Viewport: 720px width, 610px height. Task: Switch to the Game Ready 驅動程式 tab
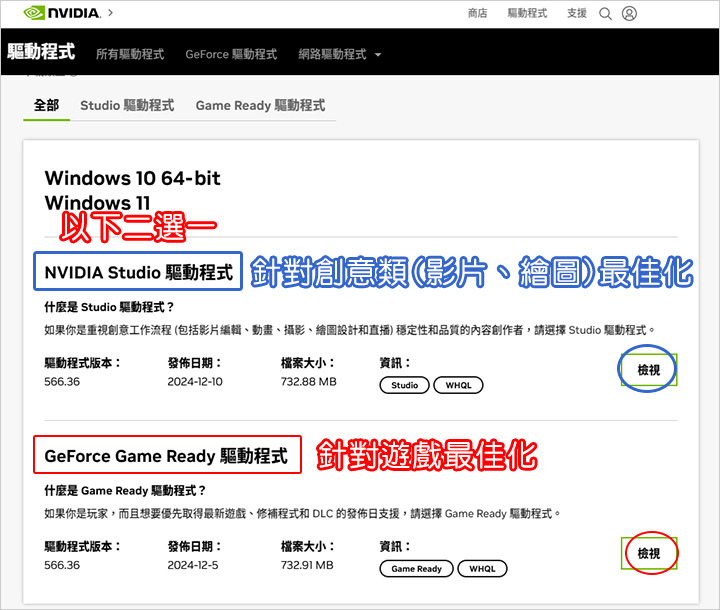tap(260, 105)
